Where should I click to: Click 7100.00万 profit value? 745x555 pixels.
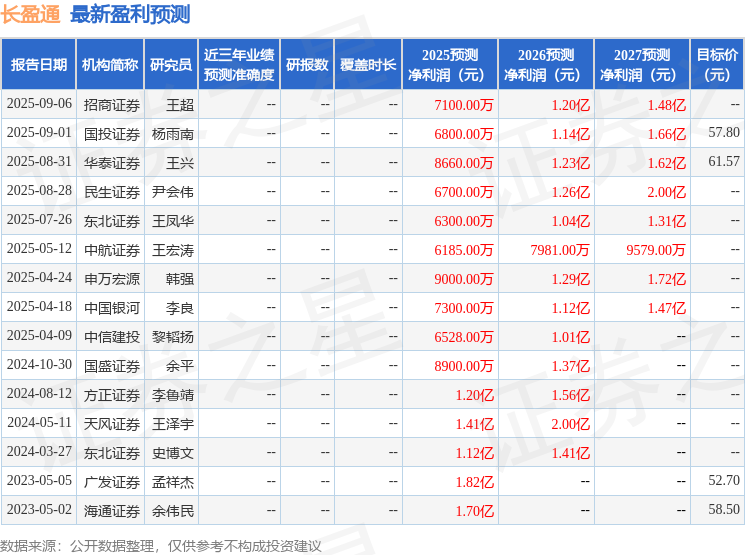click(464, 105)
